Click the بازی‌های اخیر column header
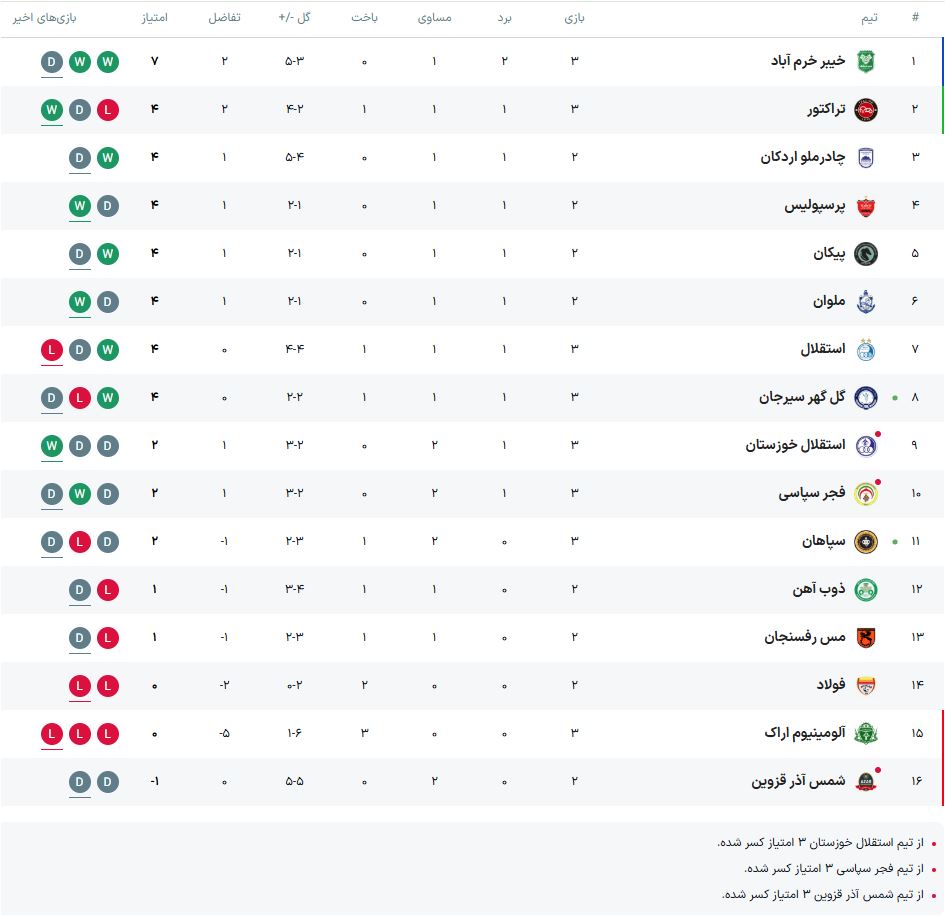The height and width of the screenshot is (916, 946). pos(52,18)
